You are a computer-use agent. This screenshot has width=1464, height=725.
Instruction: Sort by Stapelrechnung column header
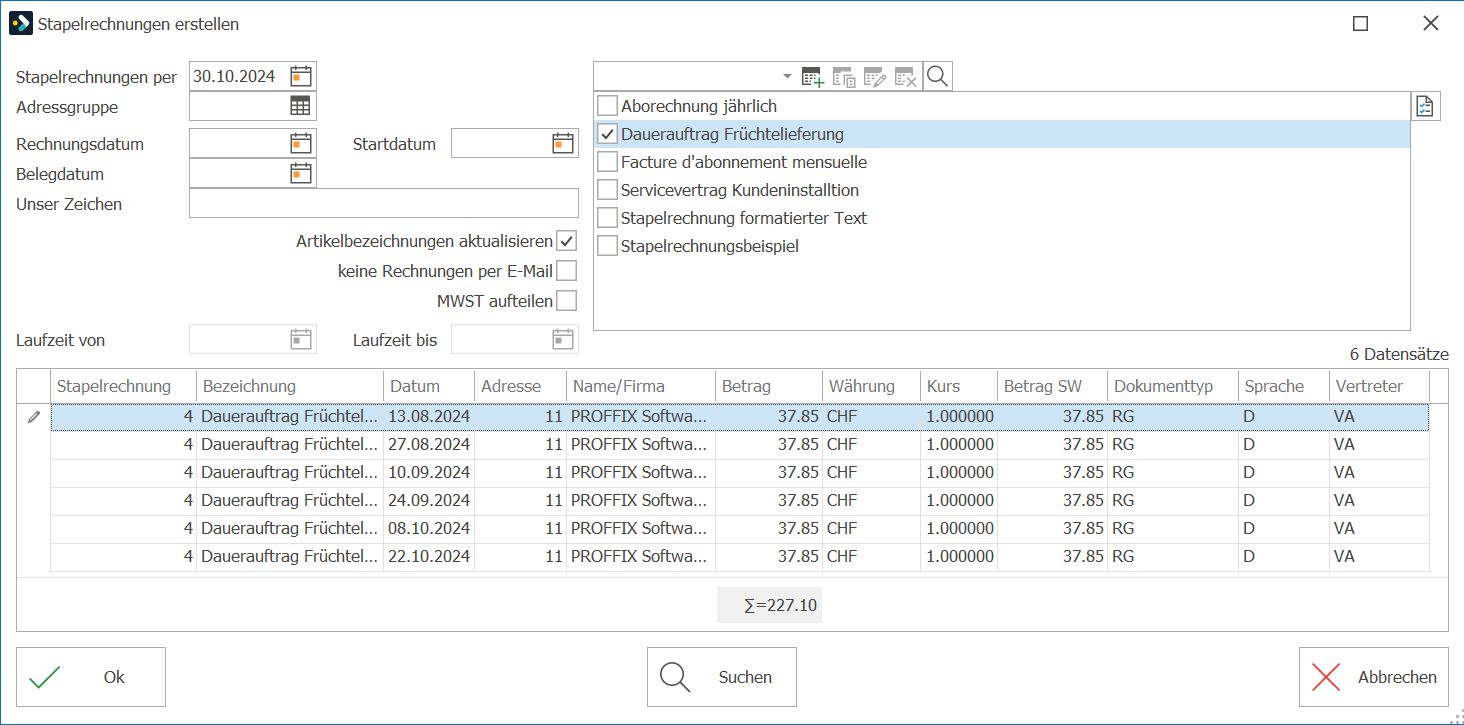click(x=124, y=386)
